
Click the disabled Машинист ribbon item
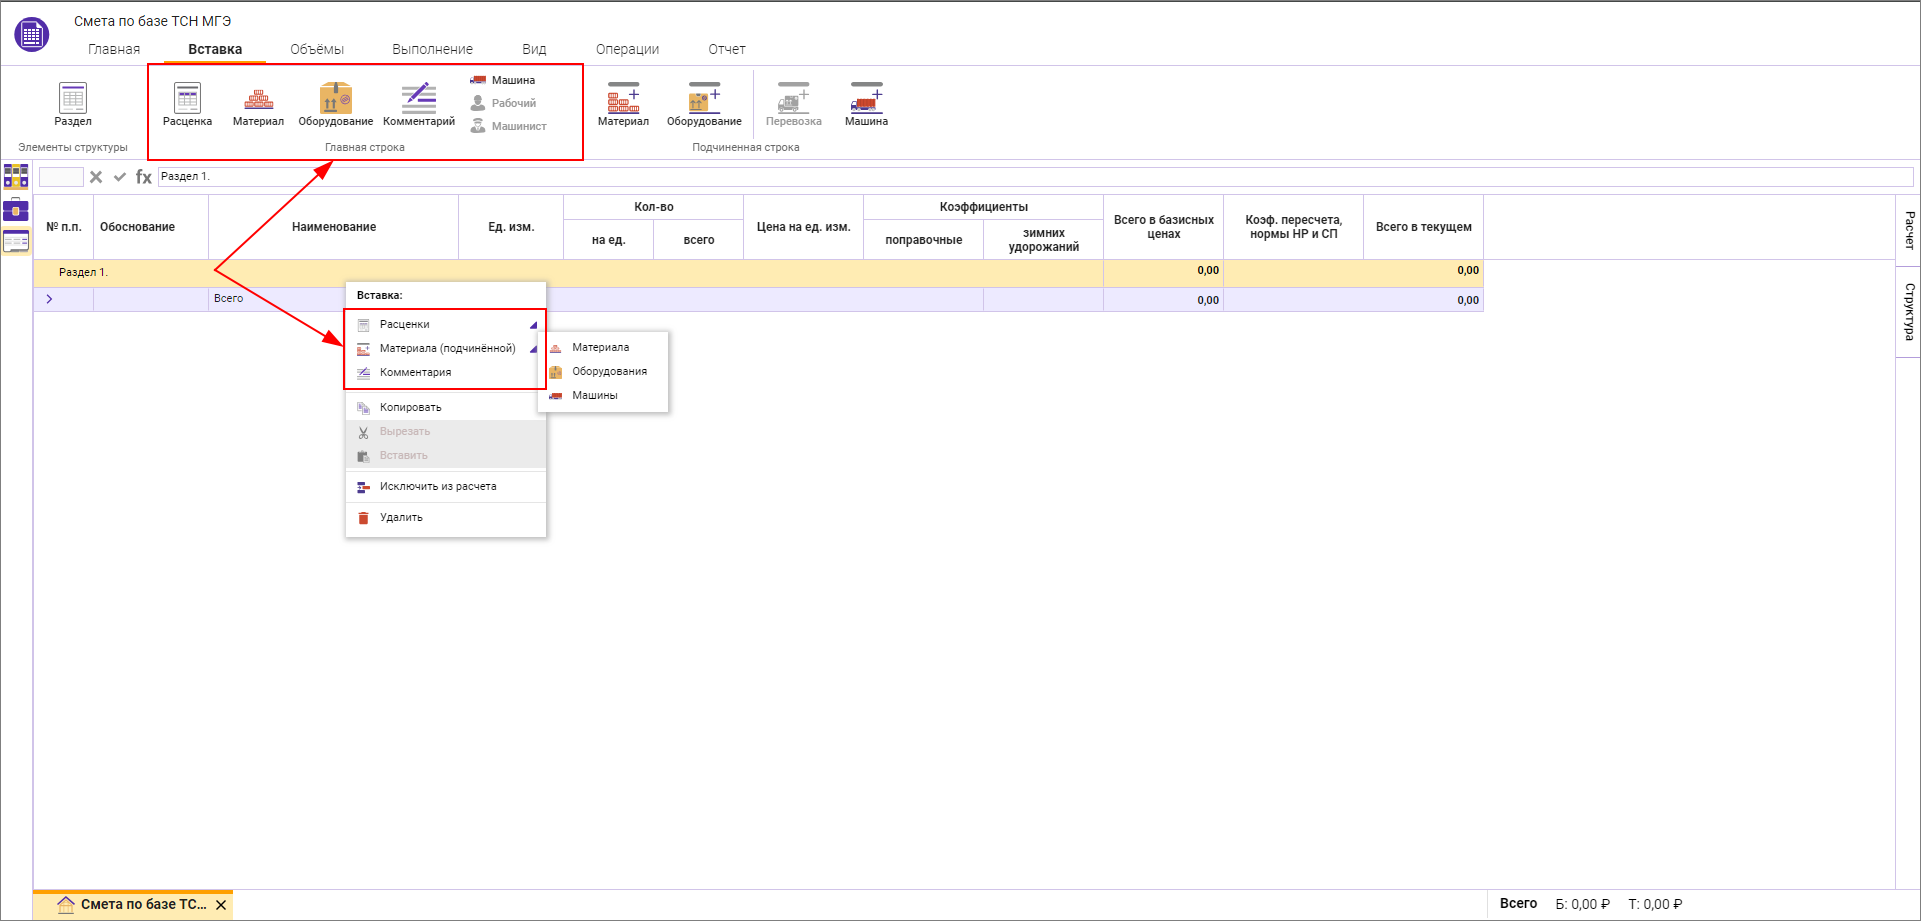508,126
